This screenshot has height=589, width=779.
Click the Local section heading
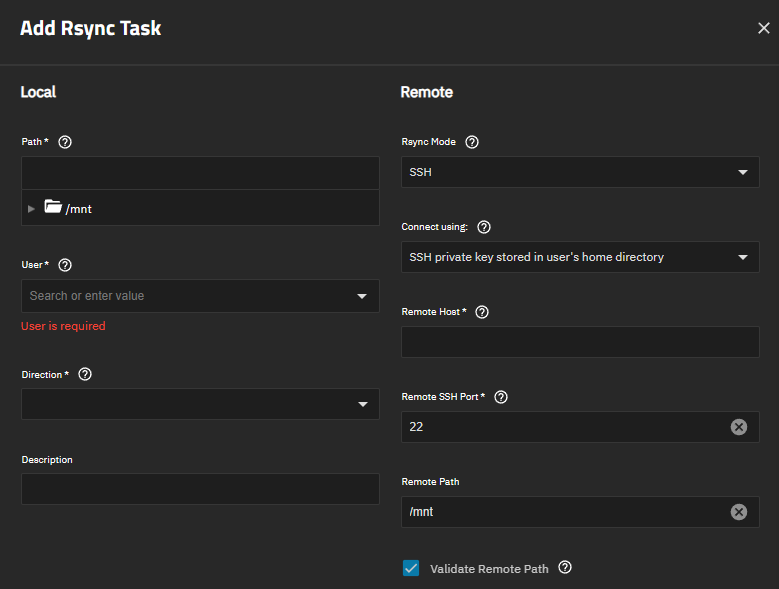(38, 92)
